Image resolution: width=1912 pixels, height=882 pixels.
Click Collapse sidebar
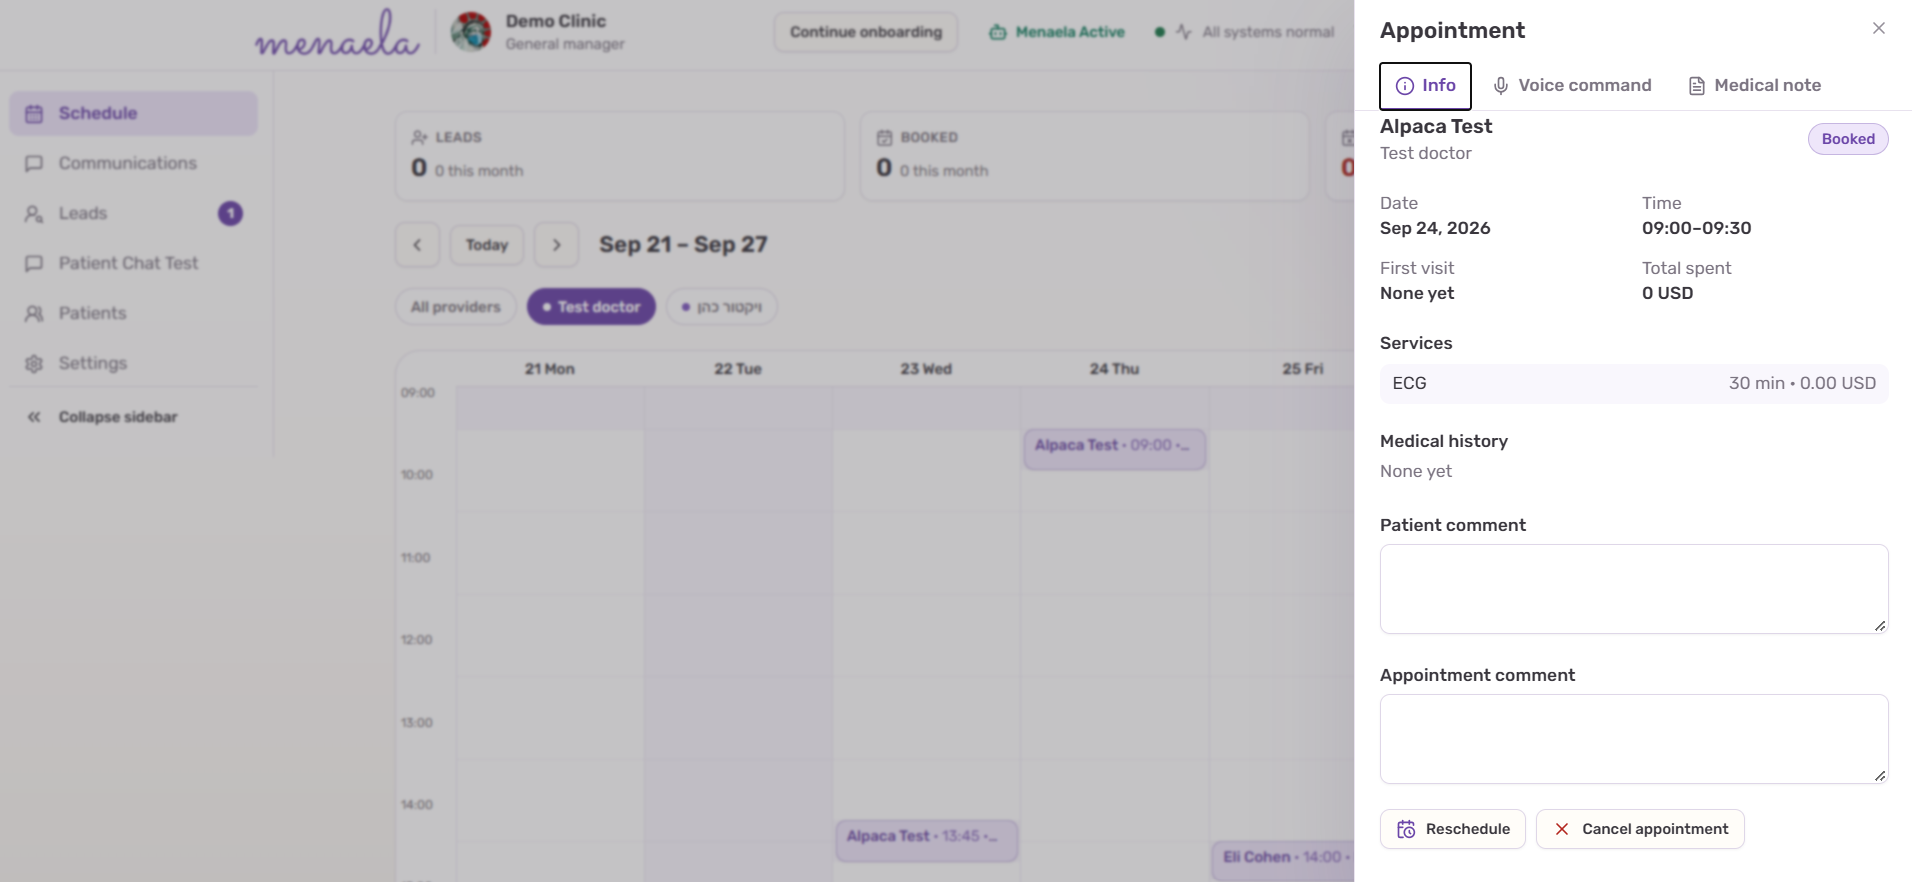coord(134,417)
